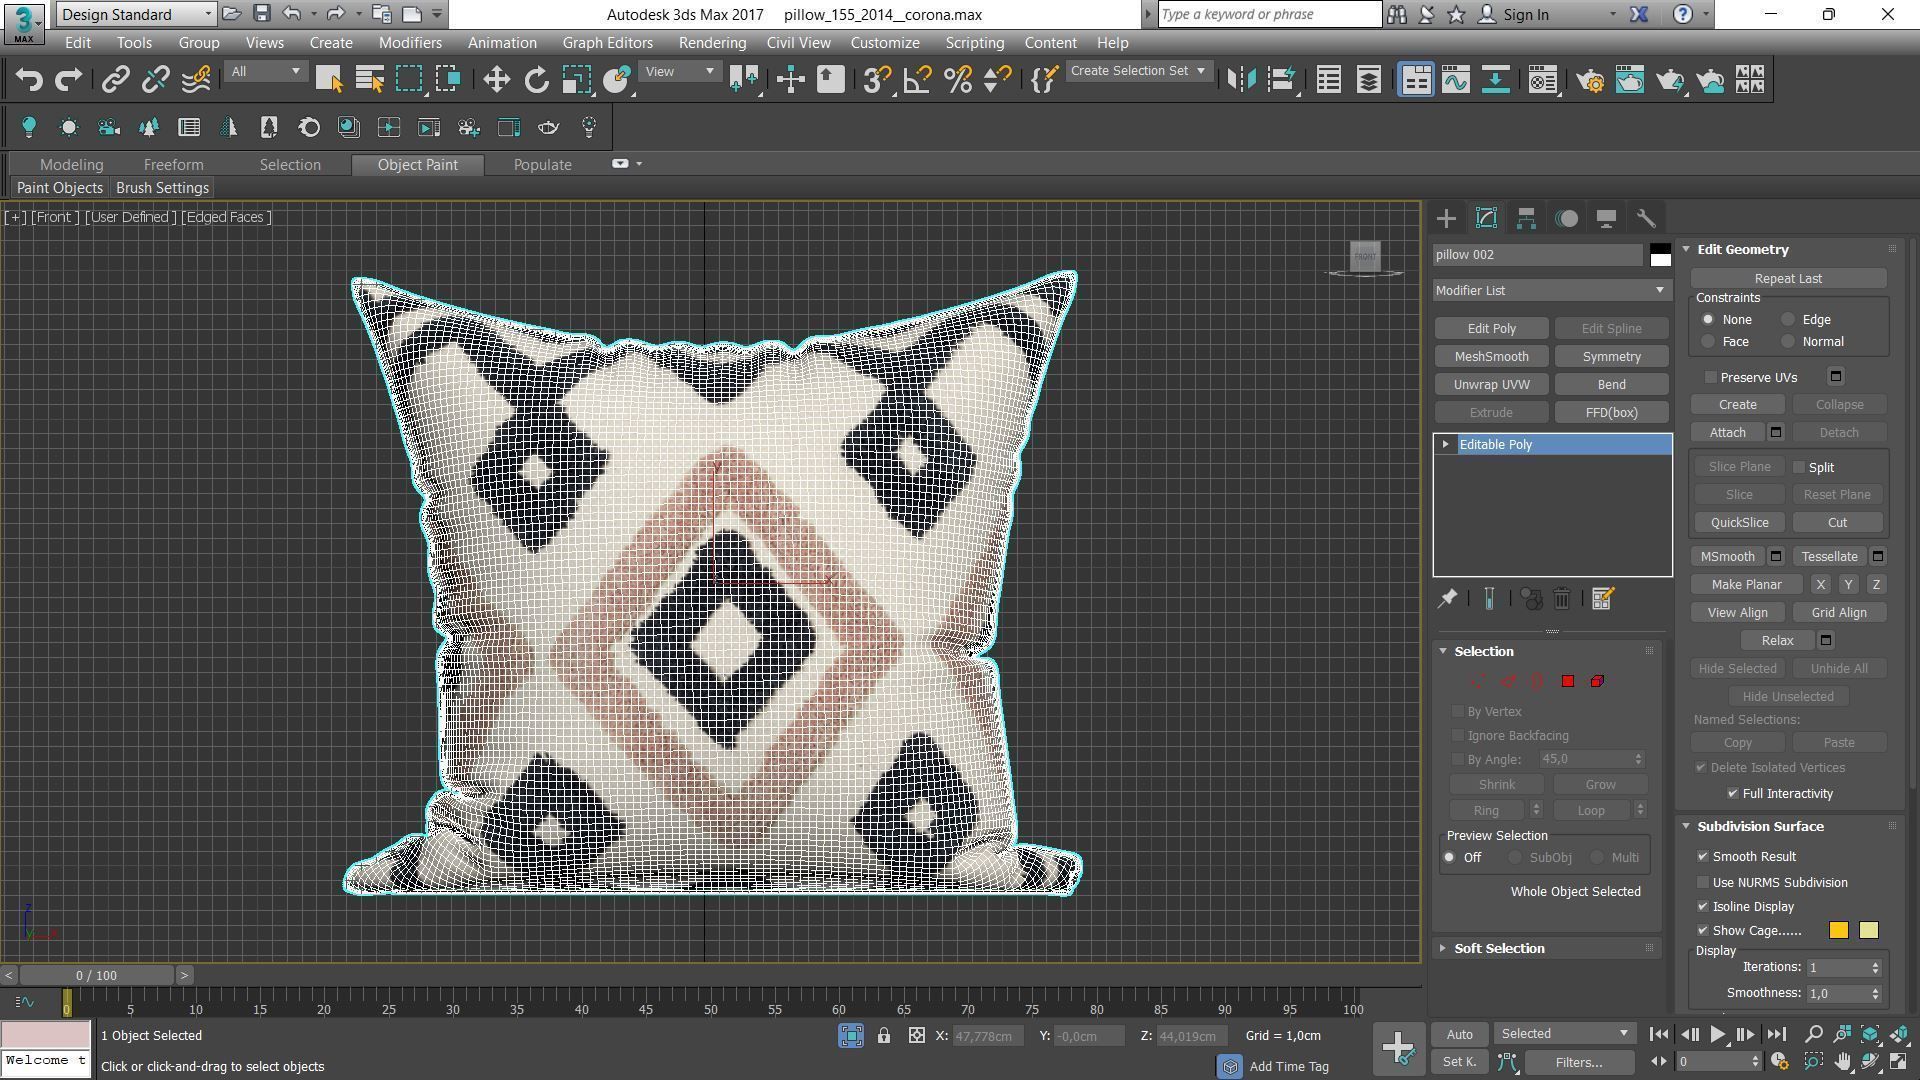
Task: Toggle the 3D Snaps button
Action: (877, 80)
